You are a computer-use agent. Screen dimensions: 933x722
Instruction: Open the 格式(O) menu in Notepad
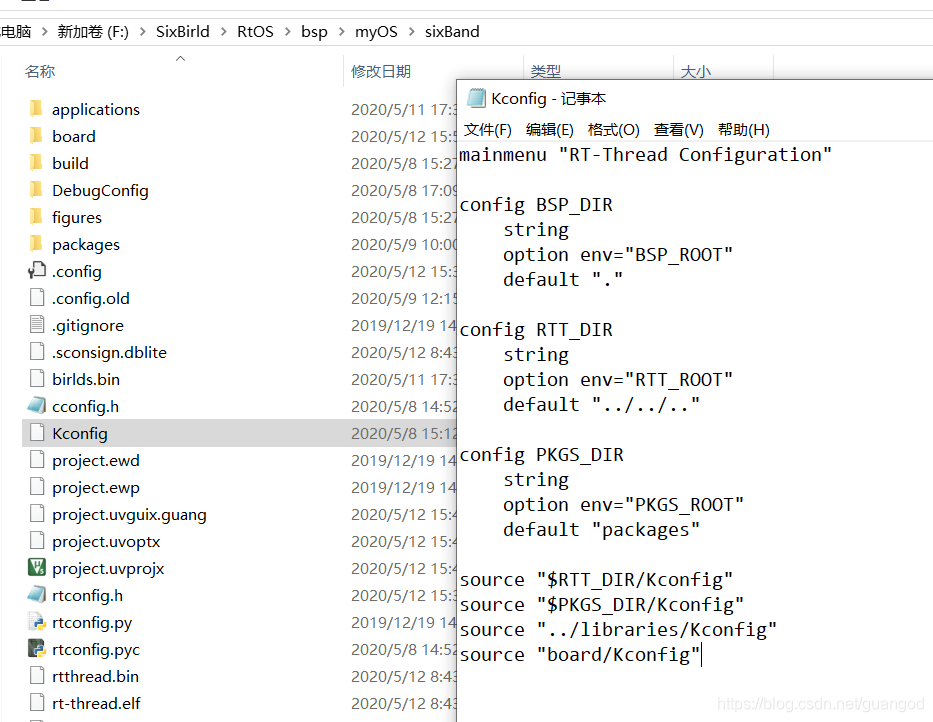click(613, 130)
